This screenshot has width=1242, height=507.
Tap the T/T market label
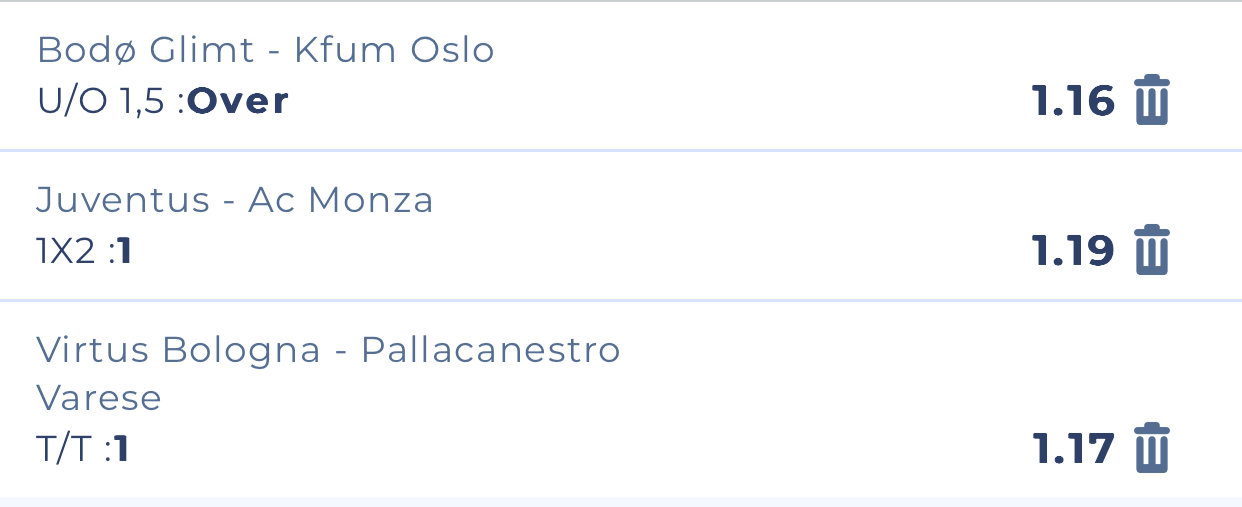click(64, 449)
